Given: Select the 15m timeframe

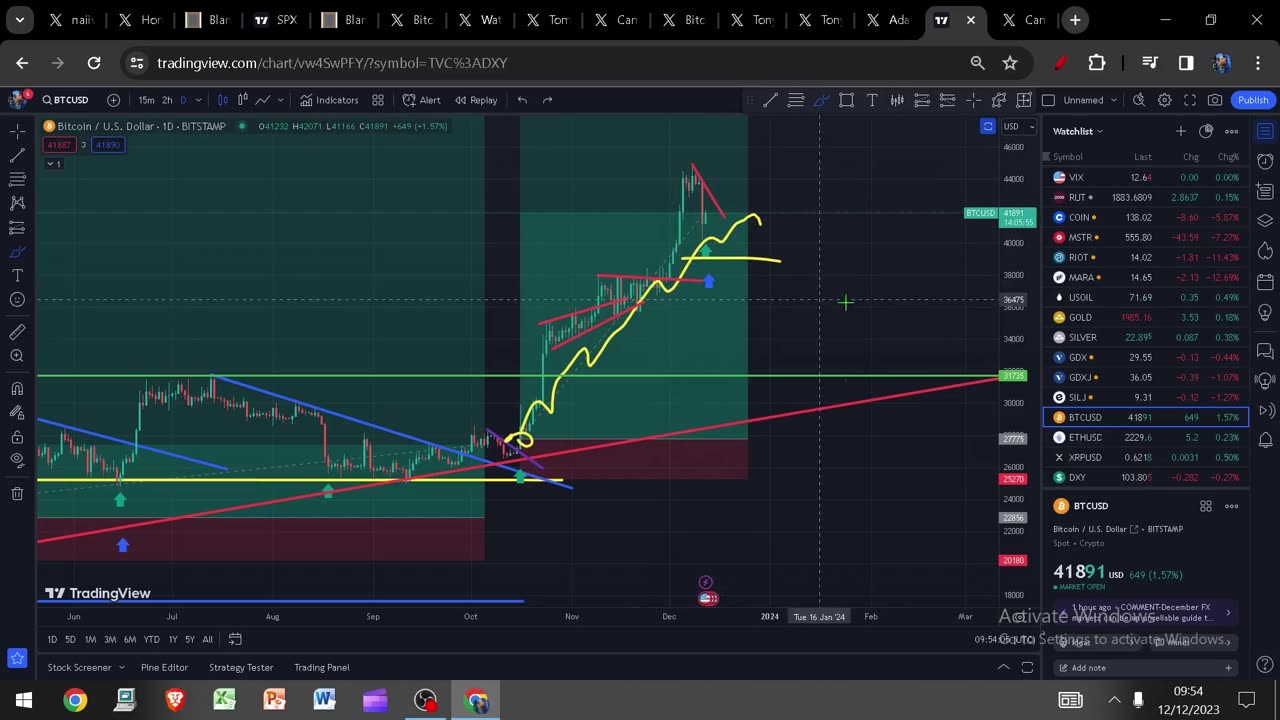Looking at the screenshot, I should [x=146, y=100].
